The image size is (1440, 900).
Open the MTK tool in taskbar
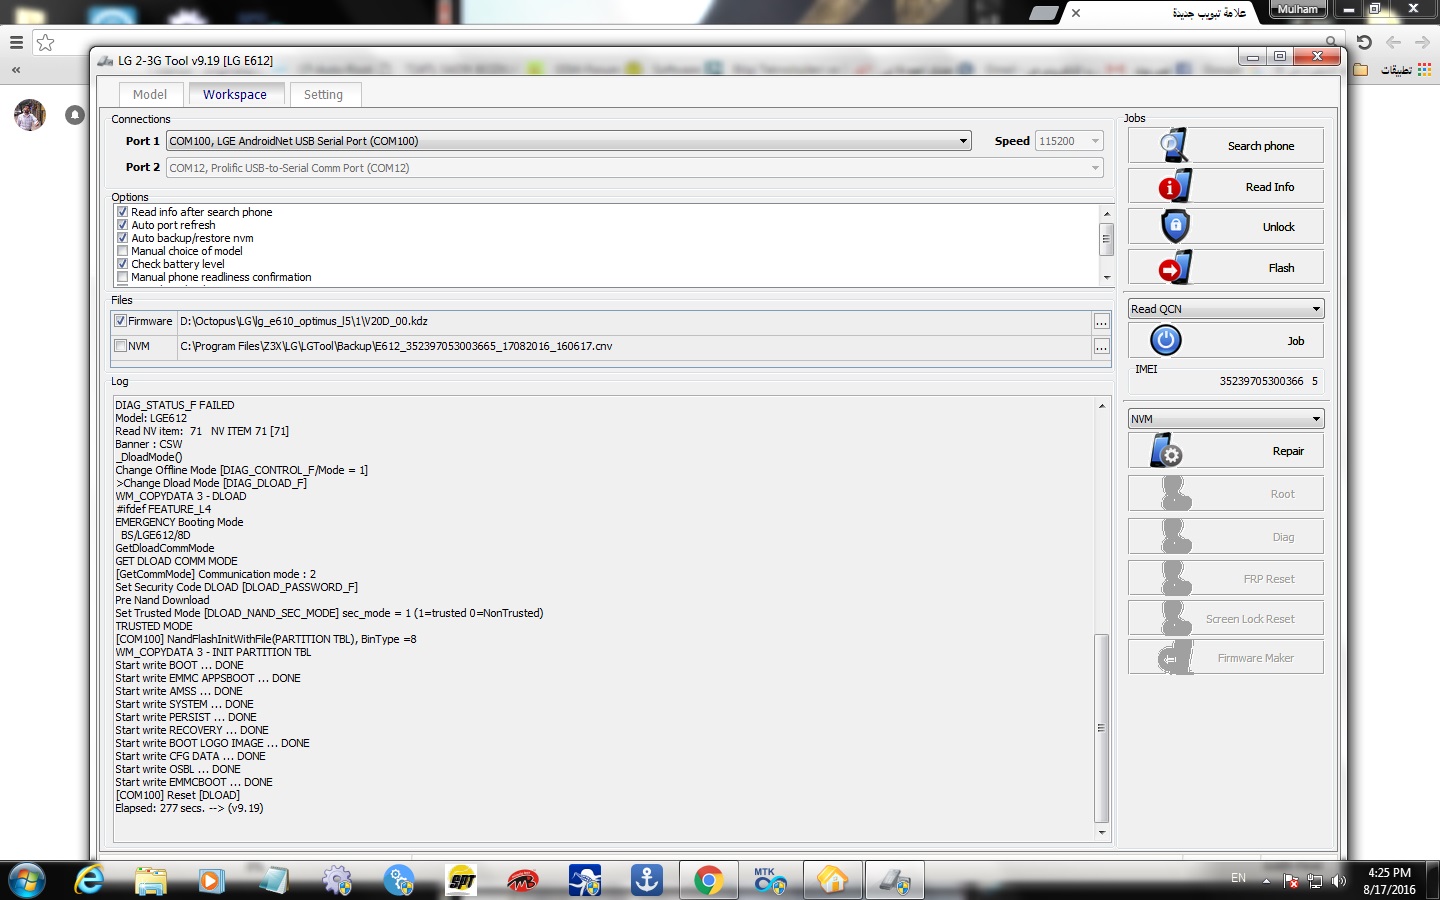pos(770,880)
